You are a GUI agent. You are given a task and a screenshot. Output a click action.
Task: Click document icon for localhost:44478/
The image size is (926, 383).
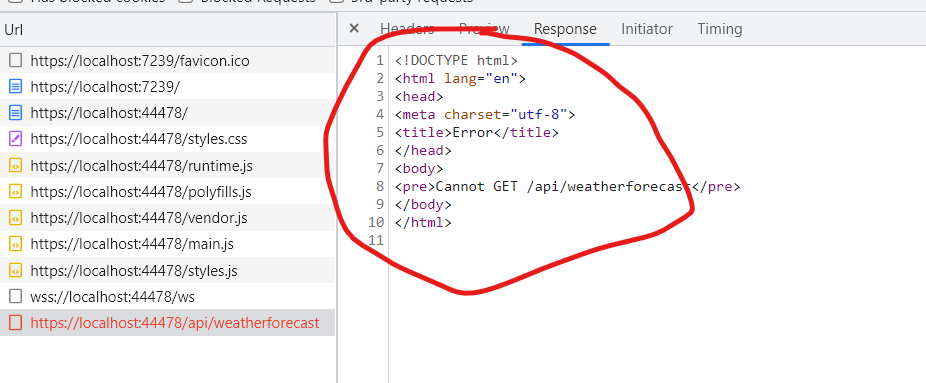(16, 112)
